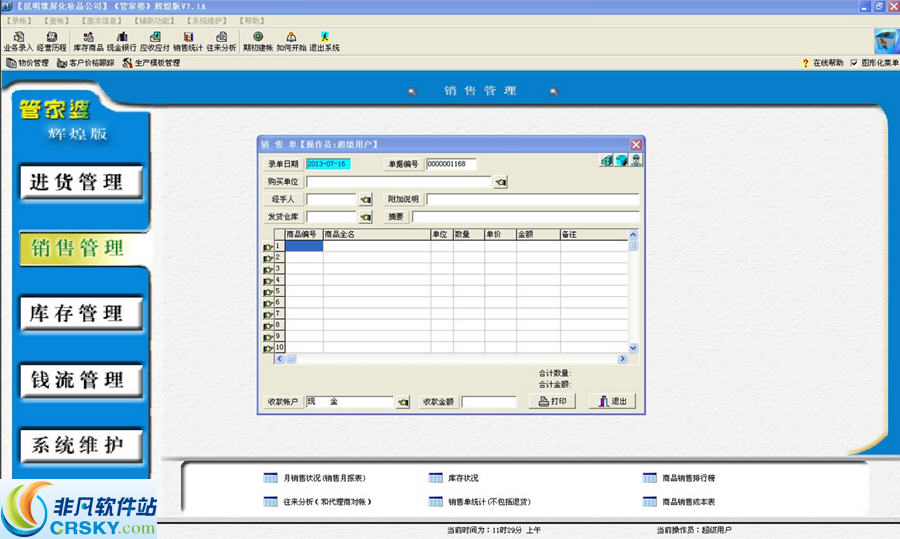Click into the 经手人 input field

[x=332, y=199]
